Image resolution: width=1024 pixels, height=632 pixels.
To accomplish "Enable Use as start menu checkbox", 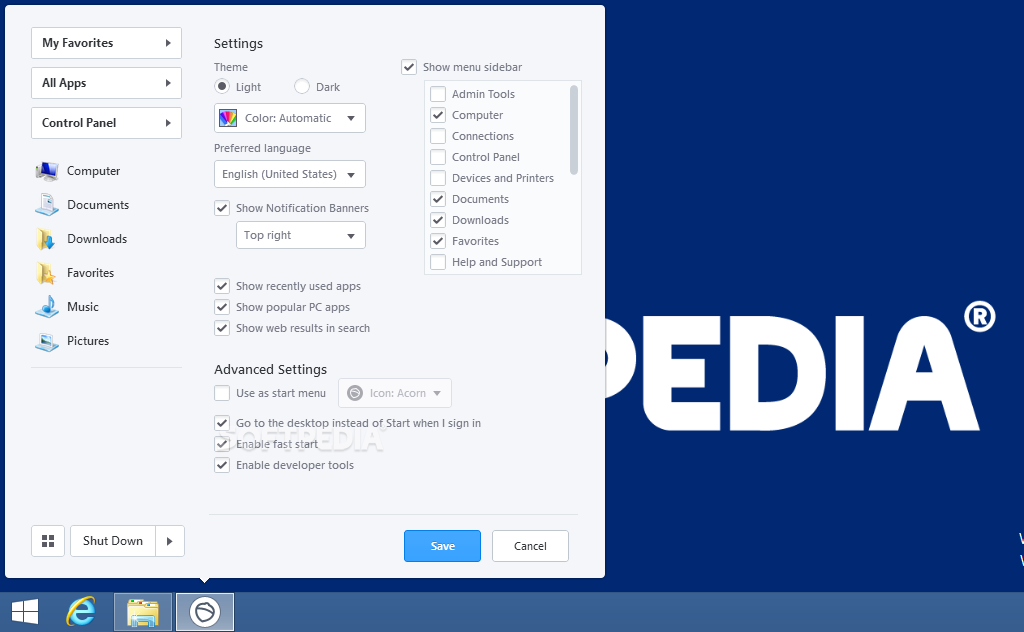I will (x=222, y=393).
